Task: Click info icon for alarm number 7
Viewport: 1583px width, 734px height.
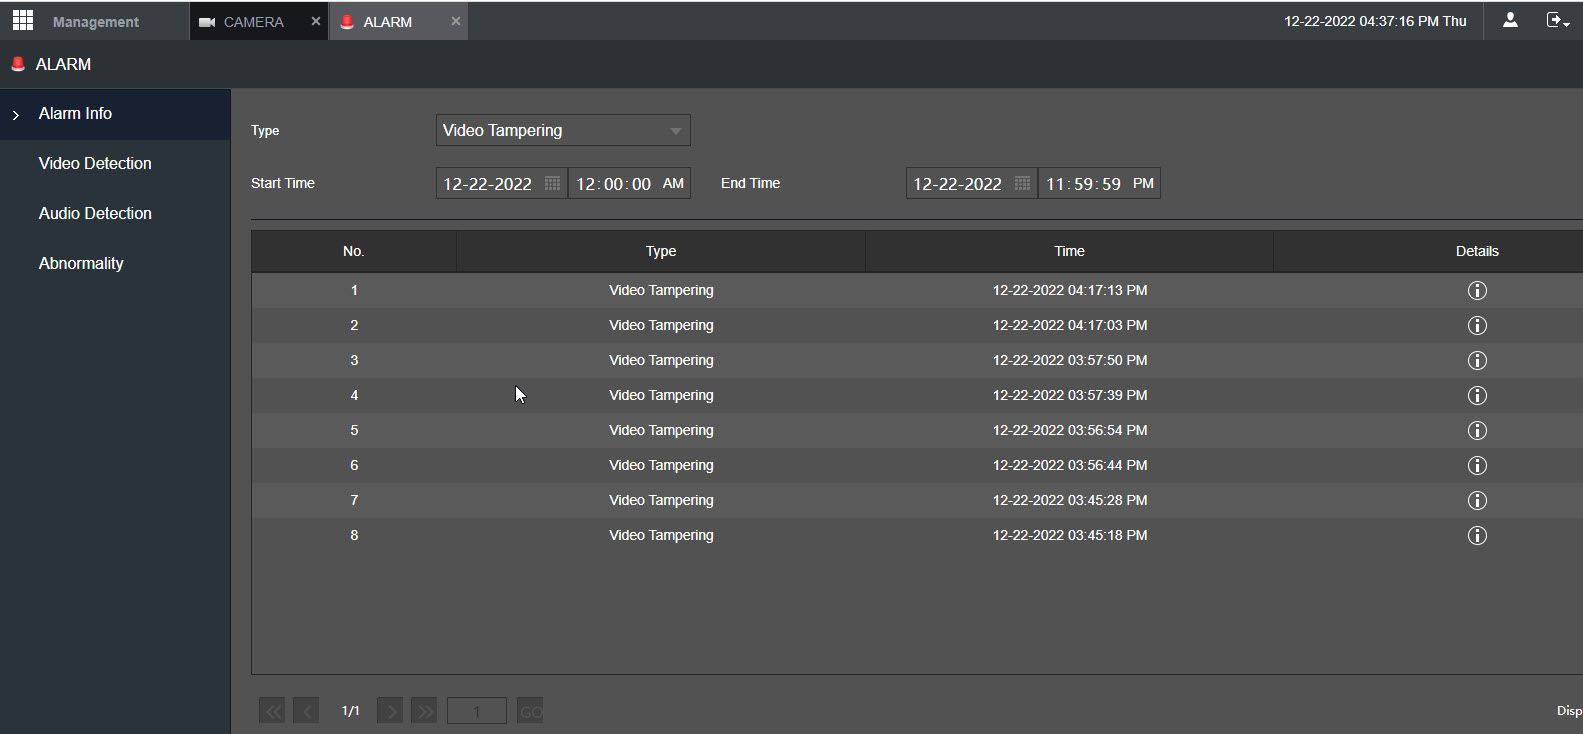Action: (1477, 500)
